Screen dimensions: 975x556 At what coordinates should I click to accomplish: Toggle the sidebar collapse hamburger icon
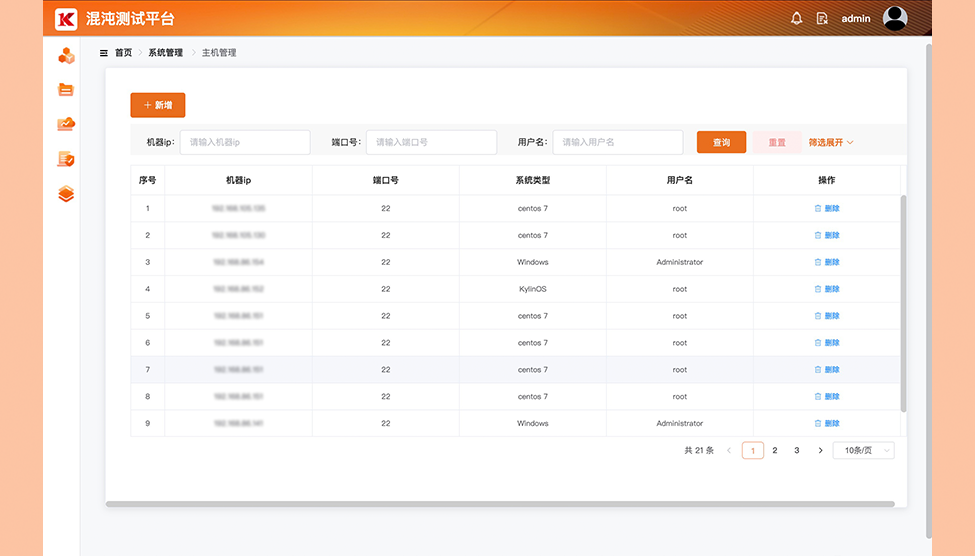point(104,53)
